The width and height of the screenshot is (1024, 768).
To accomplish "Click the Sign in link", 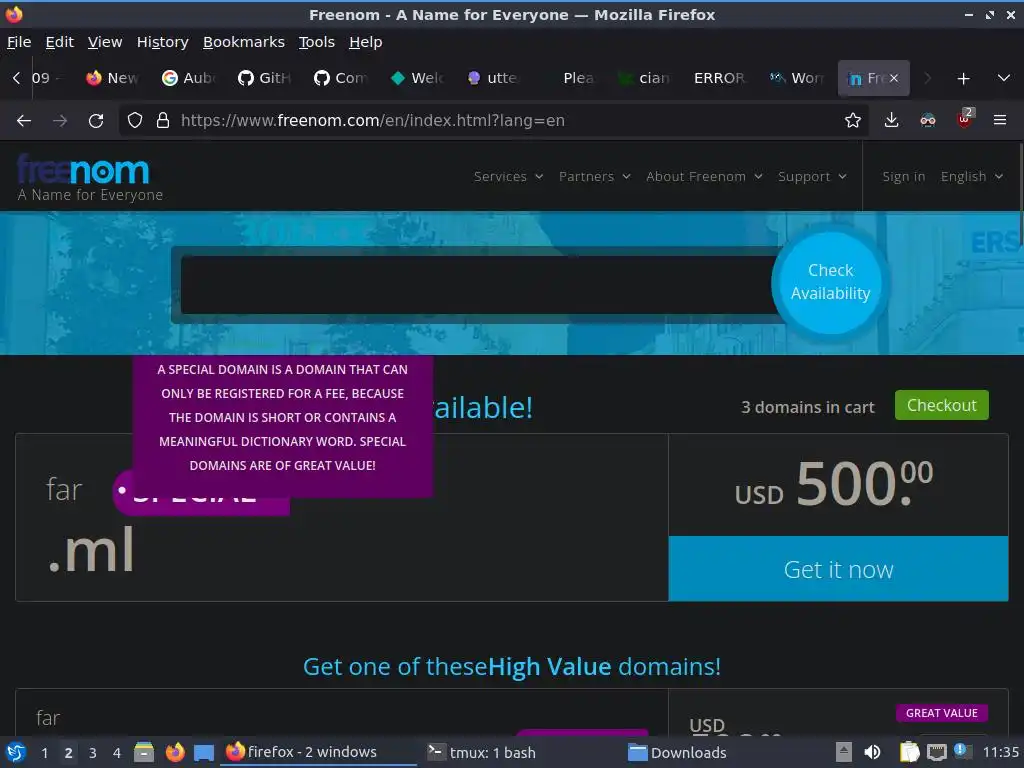I will pyautogui.click(x=903, y=176).
